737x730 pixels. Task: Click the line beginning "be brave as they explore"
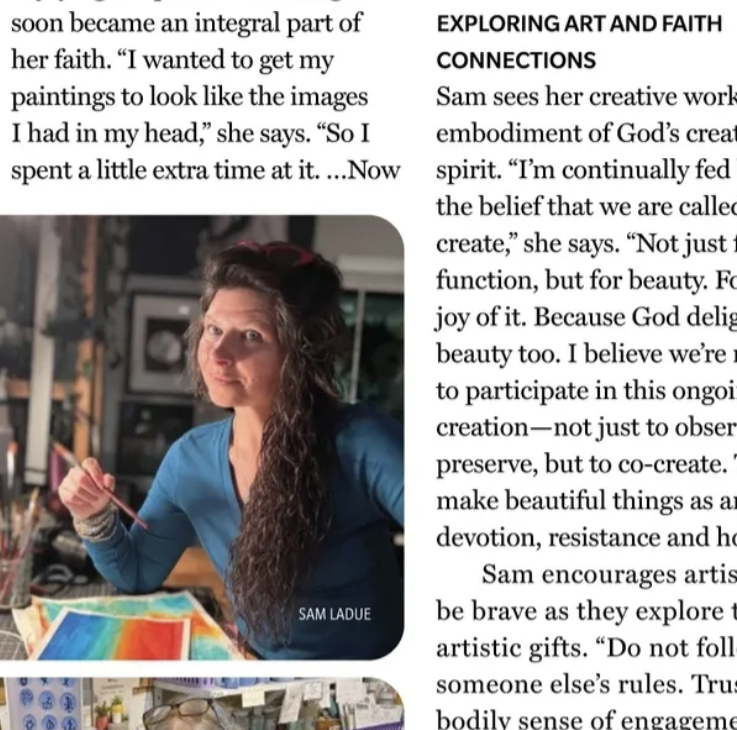(587, 611)
